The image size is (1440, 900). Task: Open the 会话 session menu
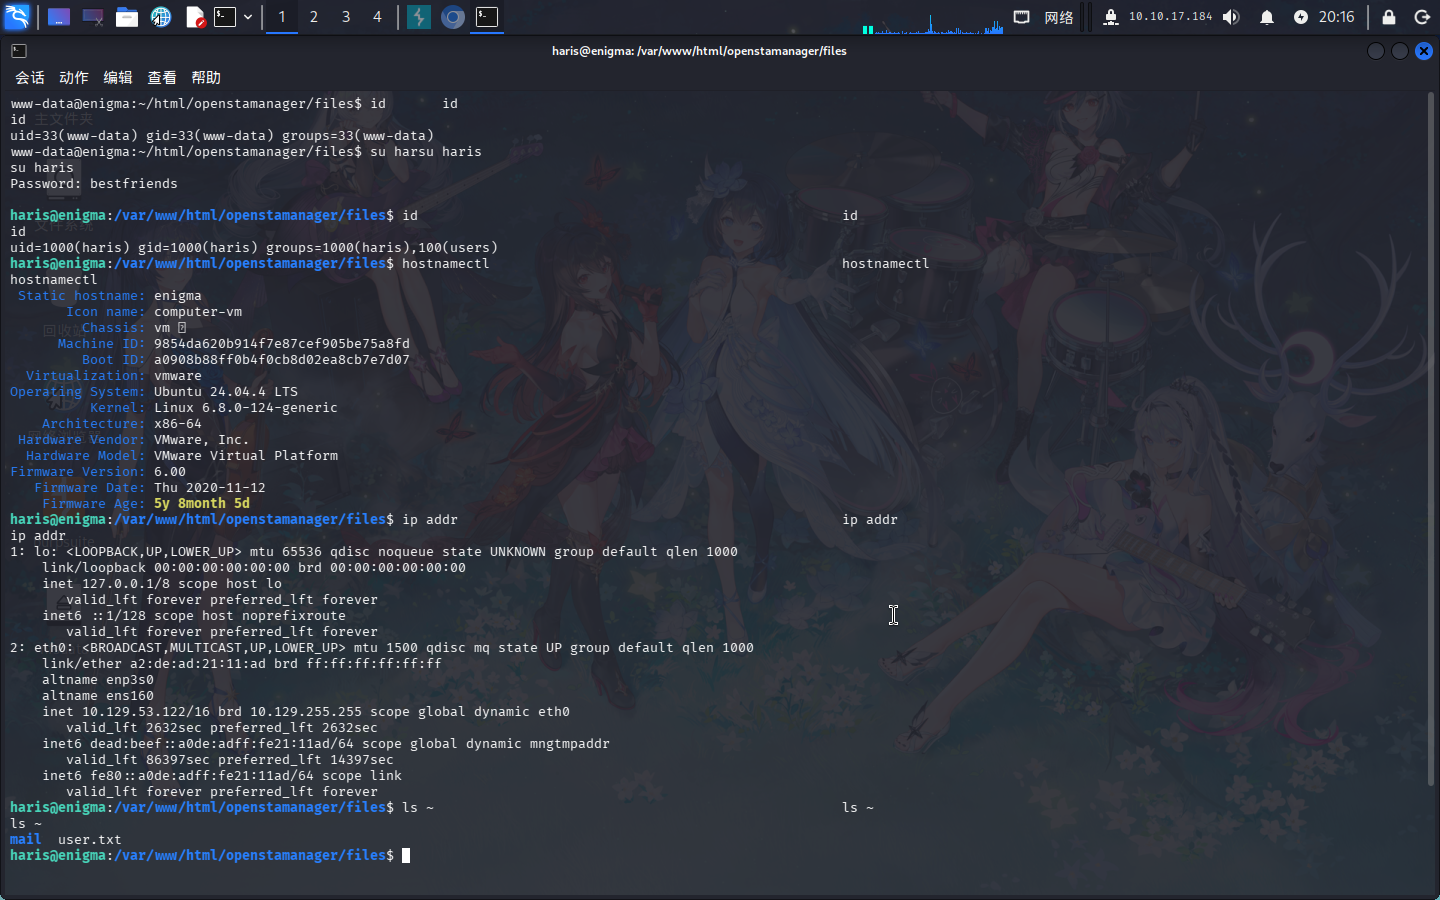pos(30,77)
